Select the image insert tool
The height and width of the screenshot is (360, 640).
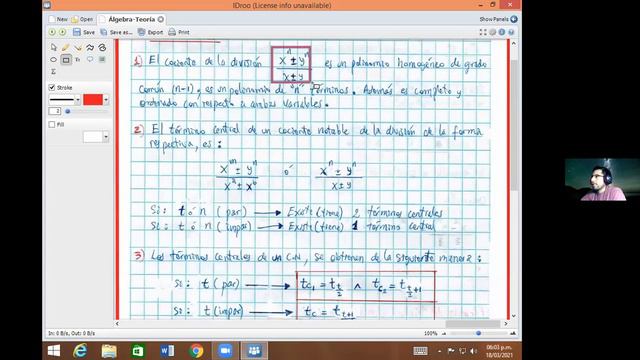coord(102,60)
